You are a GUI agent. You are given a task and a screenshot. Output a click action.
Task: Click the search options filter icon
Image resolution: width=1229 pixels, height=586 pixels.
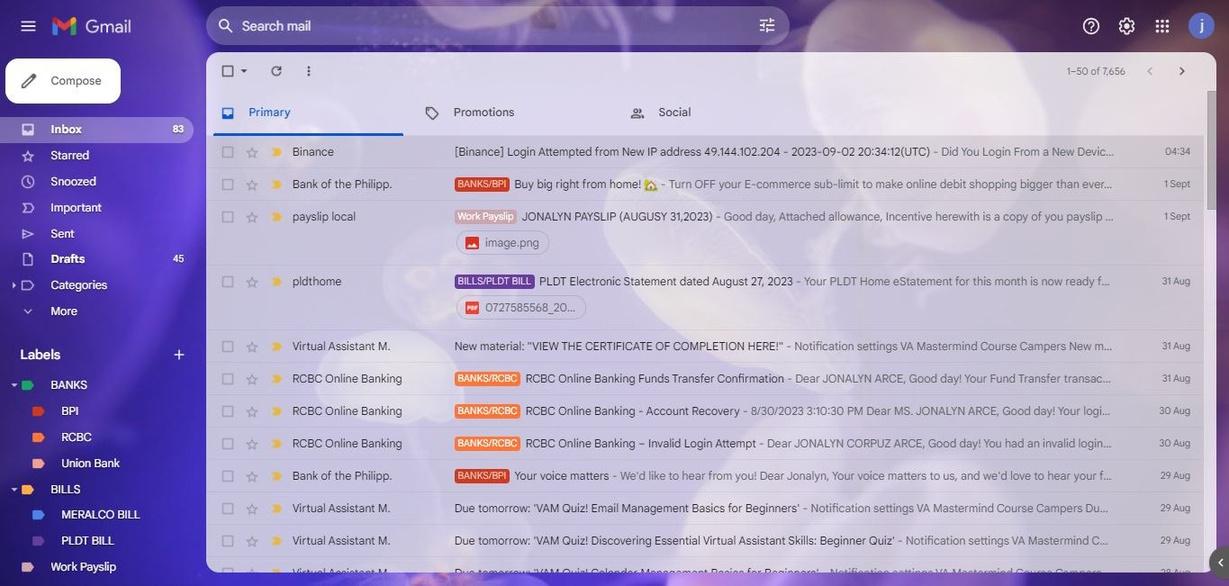click(x=767, y=26)
